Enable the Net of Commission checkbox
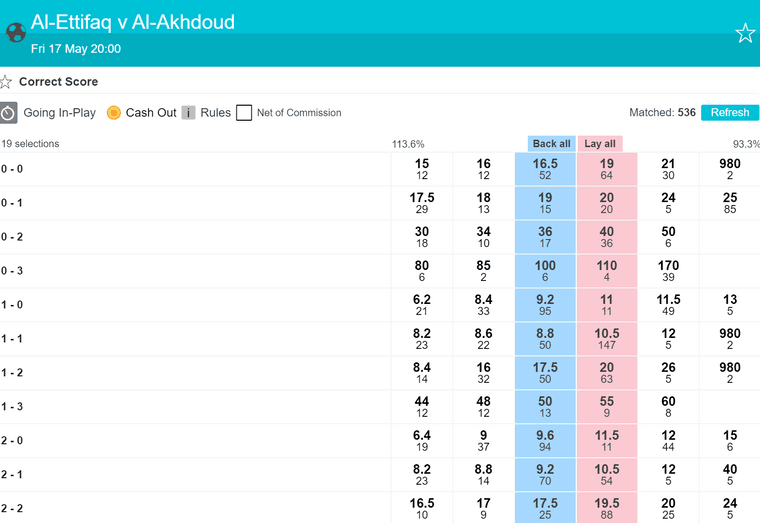 point(244,112)
